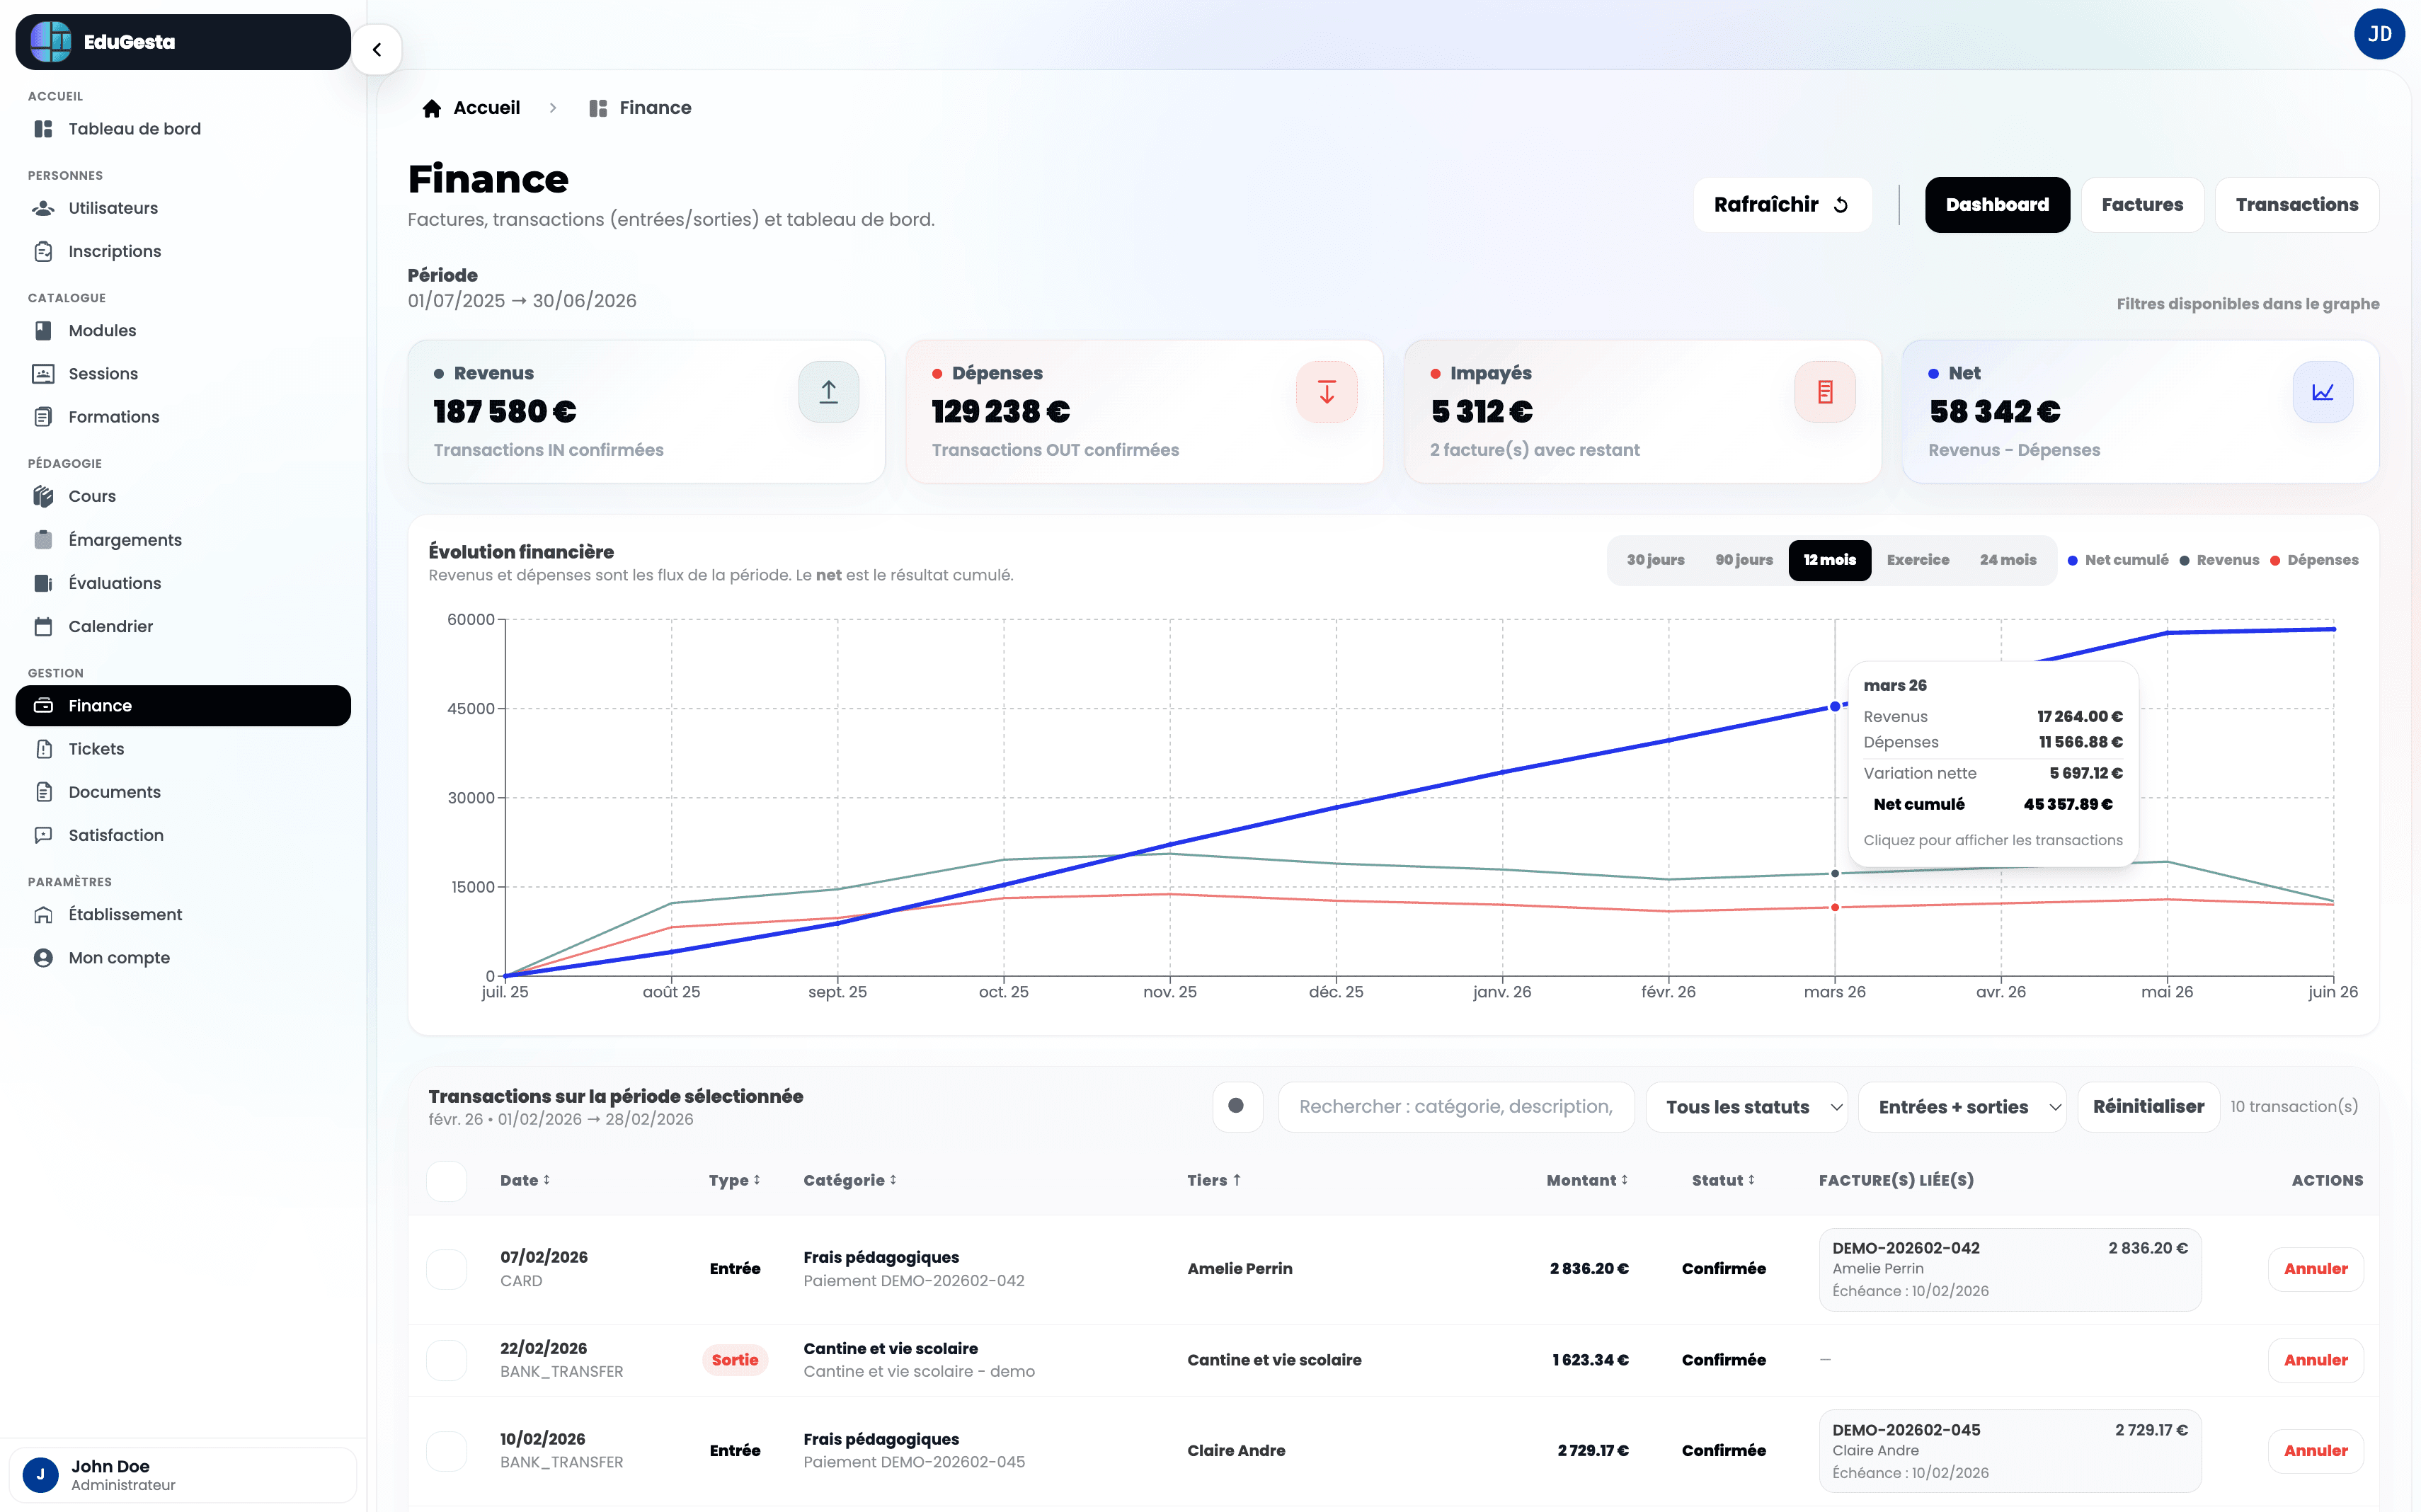Viewport: 2421px width, 1512px height.
Task: Open the Finance sidebar item
Action: tap(183, 706)
